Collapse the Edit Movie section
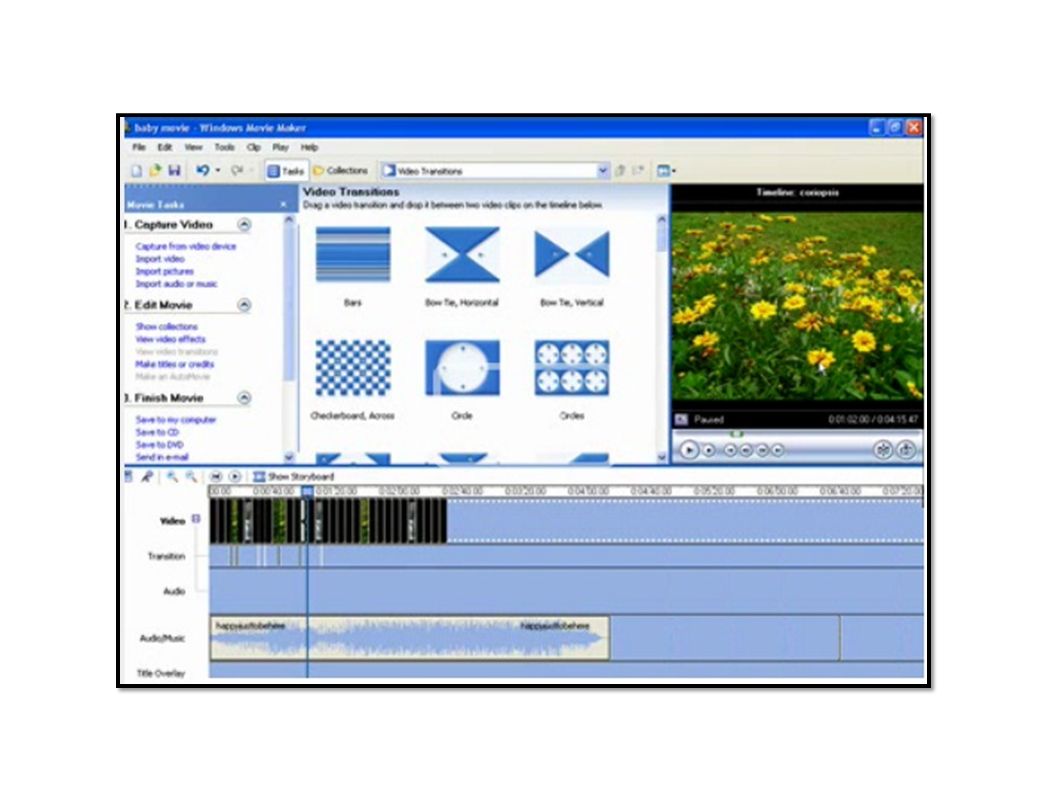The height and width of the screenshot is (793, 1058). [244, 305]
